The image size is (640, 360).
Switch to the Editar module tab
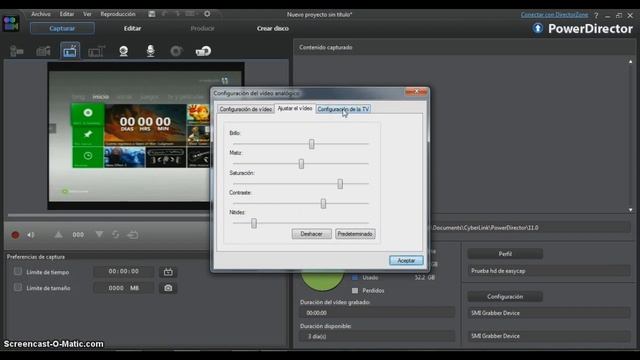tap(132, 28)
